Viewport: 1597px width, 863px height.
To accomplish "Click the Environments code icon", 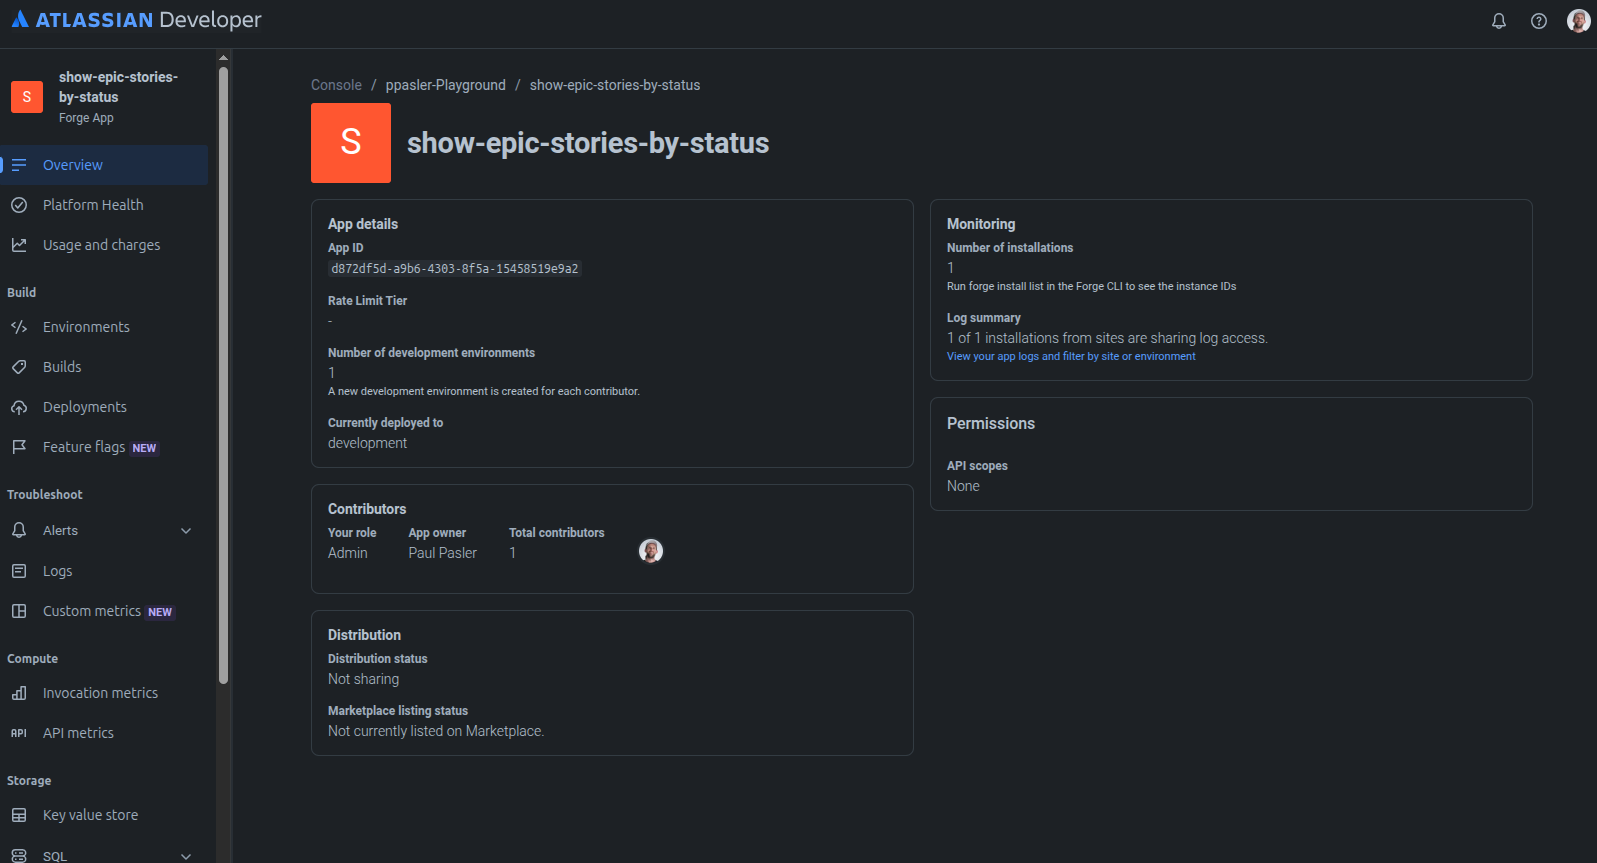I will coord(19,327).
